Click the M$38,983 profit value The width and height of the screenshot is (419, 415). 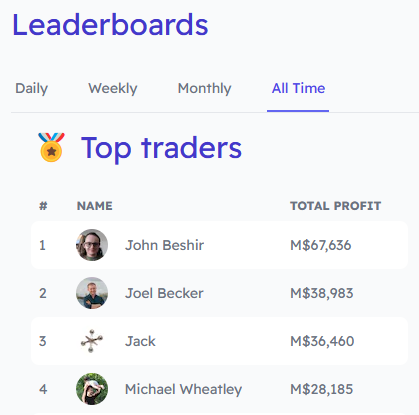[322, 293]
